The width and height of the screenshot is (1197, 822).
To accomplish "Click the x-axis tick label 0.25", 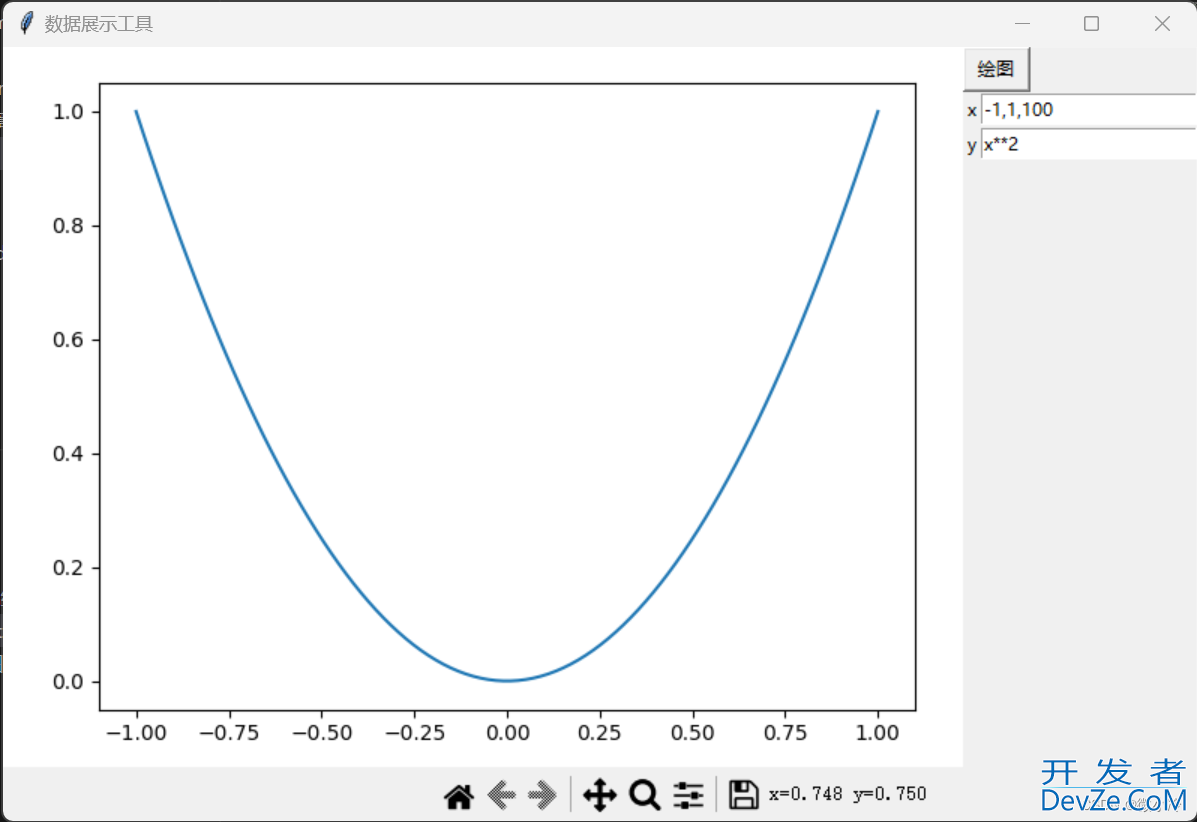I will (x=599, y=733).
